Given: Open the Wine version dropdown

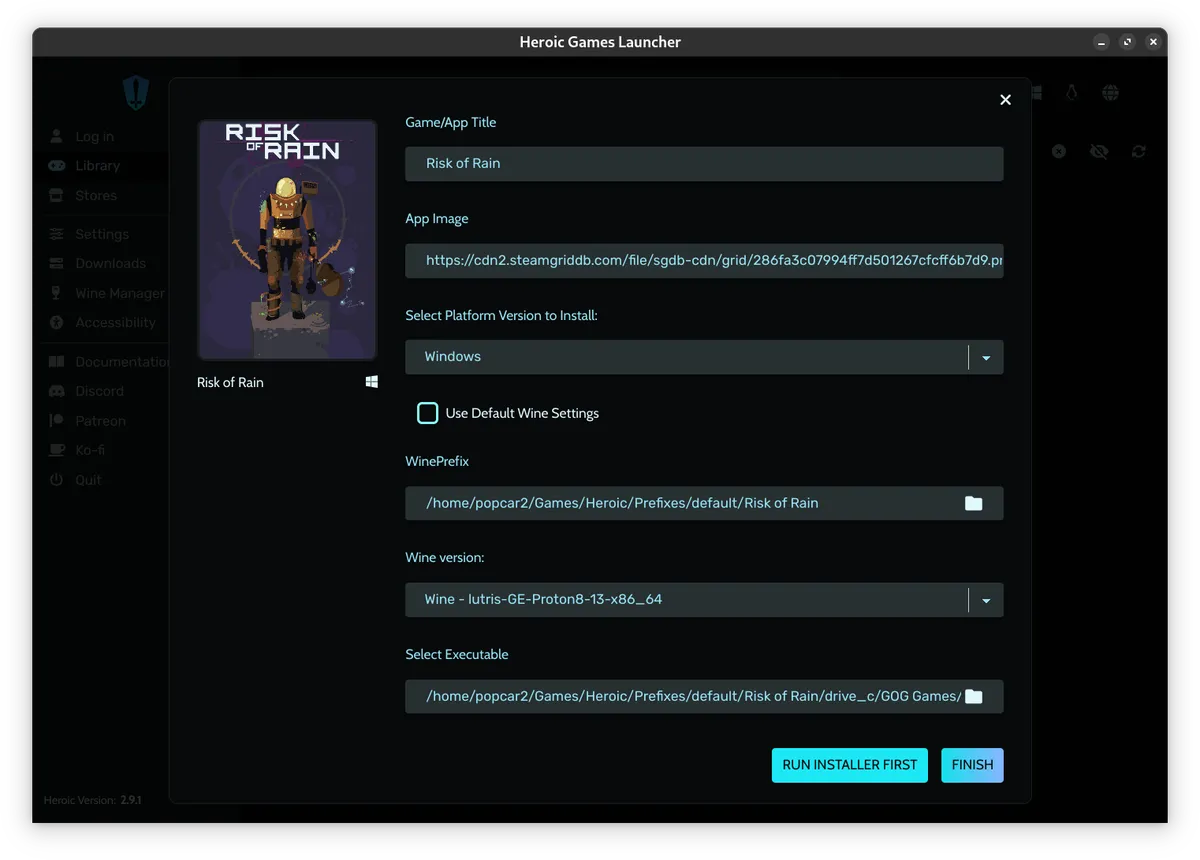Looking at the screenshot, I should click(x=704, y=600).
